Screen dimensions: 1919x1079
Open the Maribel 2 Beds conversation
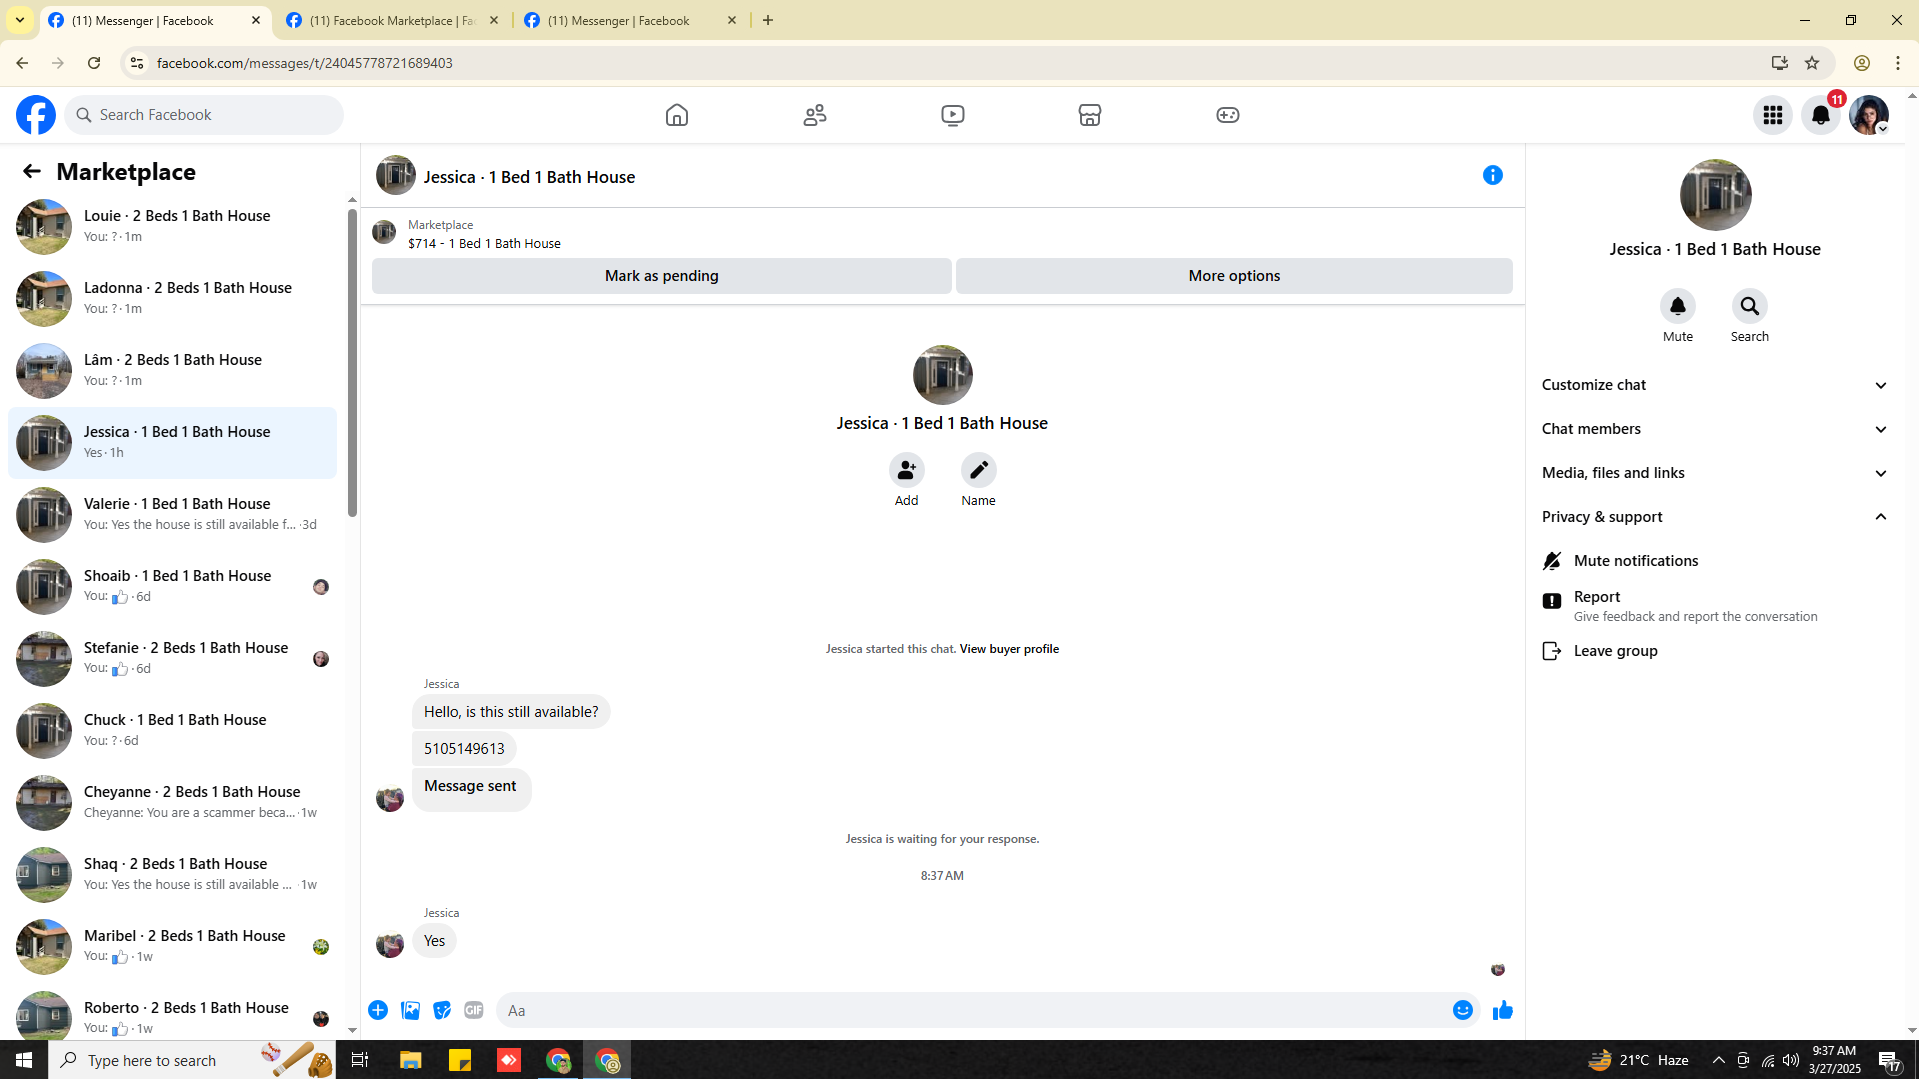pos(172,947)
